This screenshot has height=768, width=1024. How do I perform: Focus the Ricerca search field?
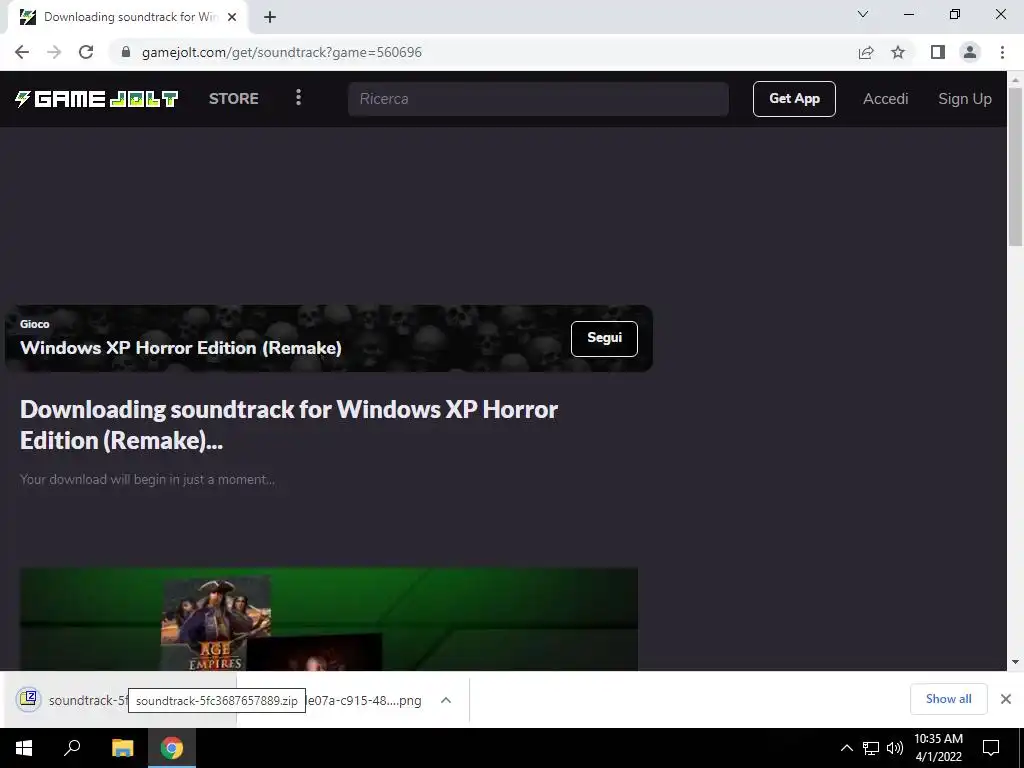(538, 99)
